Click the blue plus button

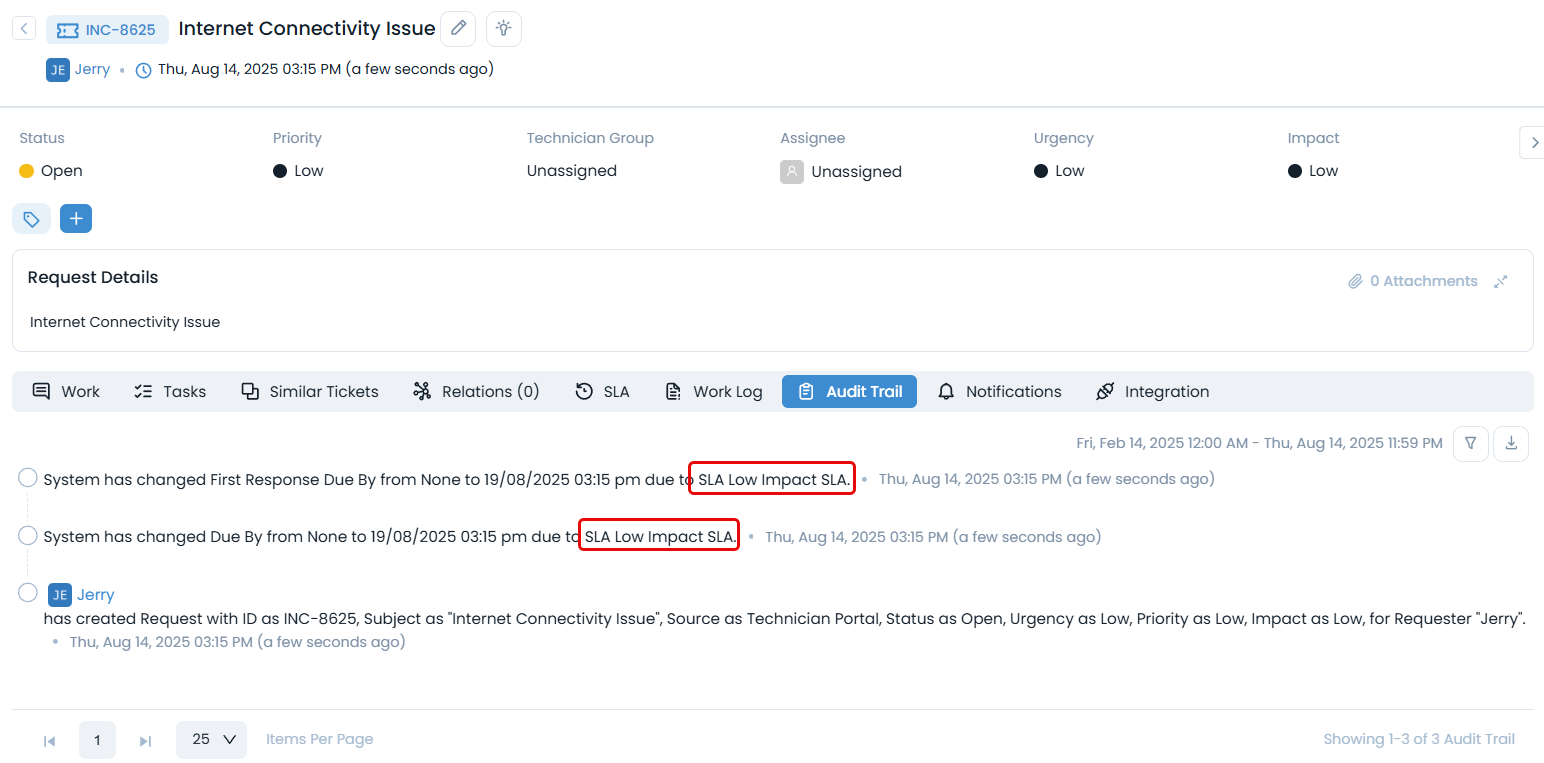pyautogui.click(x=76, y=219)
